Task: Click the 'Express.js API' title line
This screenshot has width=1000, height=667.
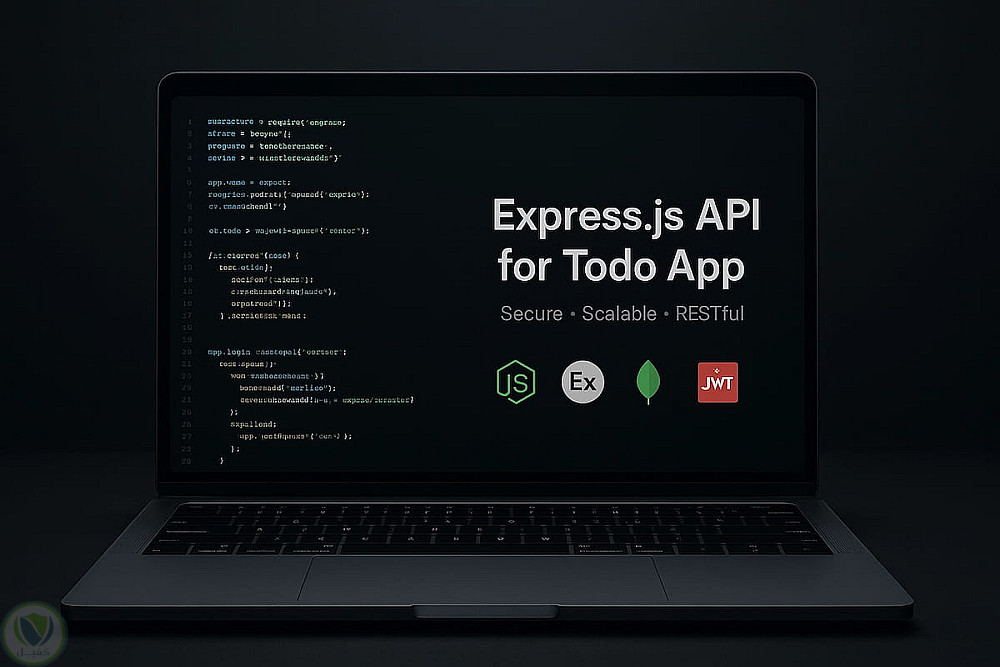Action: [x=626, y=217]
